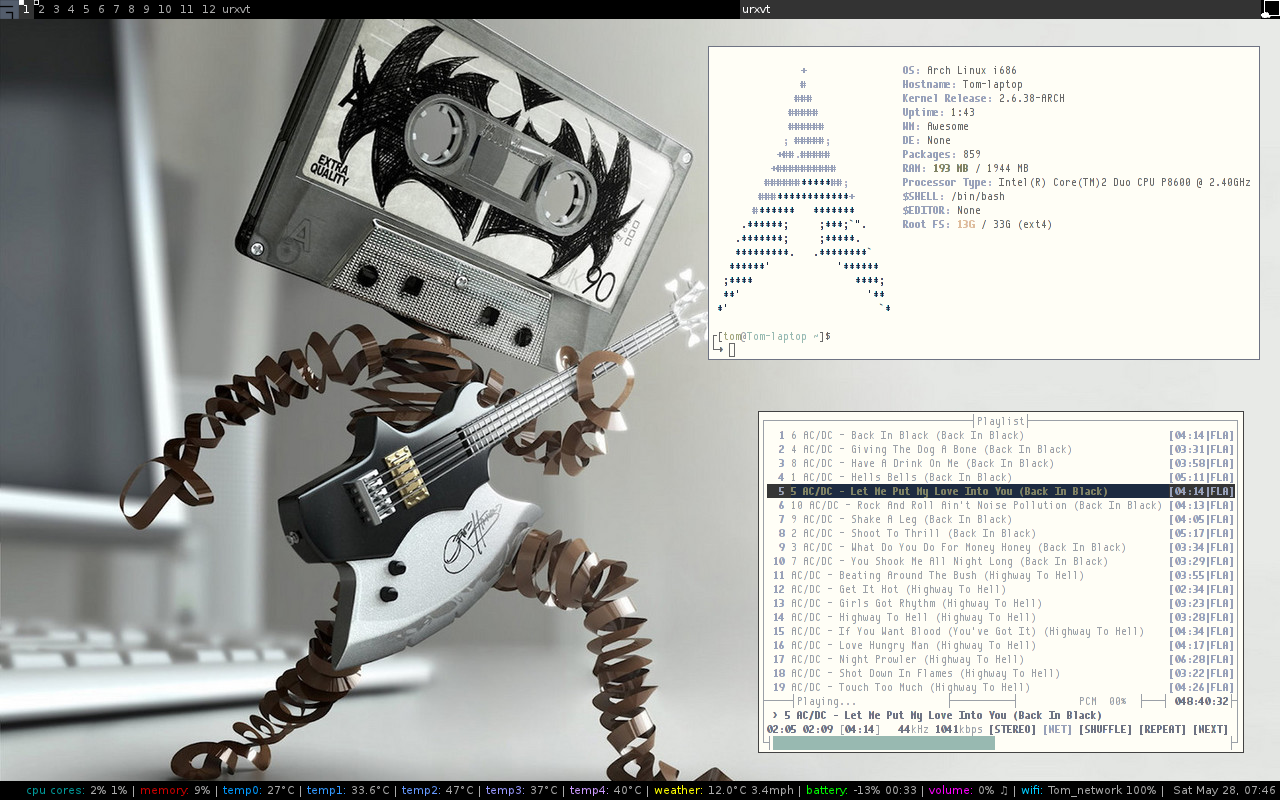The image size is (1280, 800).
Task: Select 'Rock And Roll Ain't Noise Pollution' row
Action: 1001,505
